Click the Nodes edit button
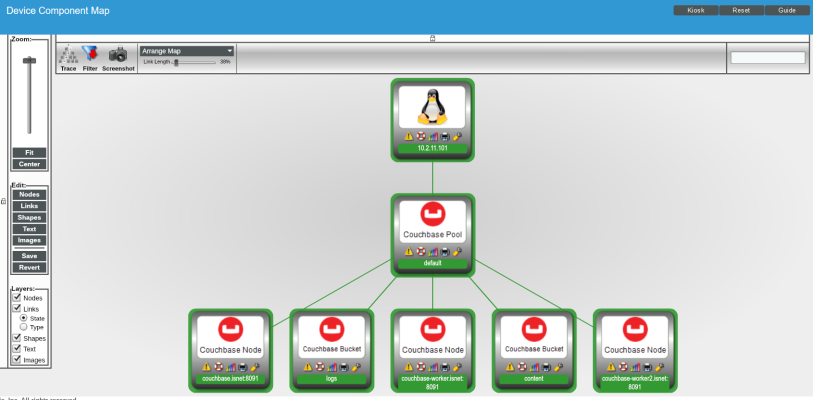 point(30,195)
